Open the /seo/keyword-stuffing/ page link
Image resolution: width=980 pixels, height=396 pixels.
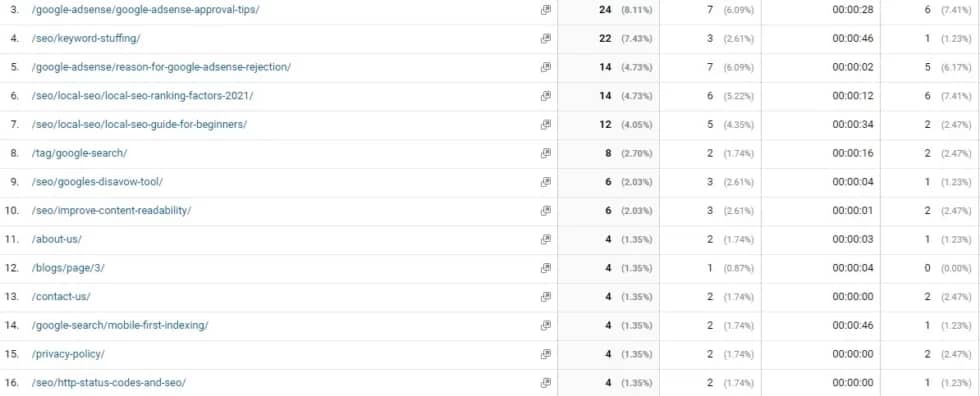(x=86, y=39)
